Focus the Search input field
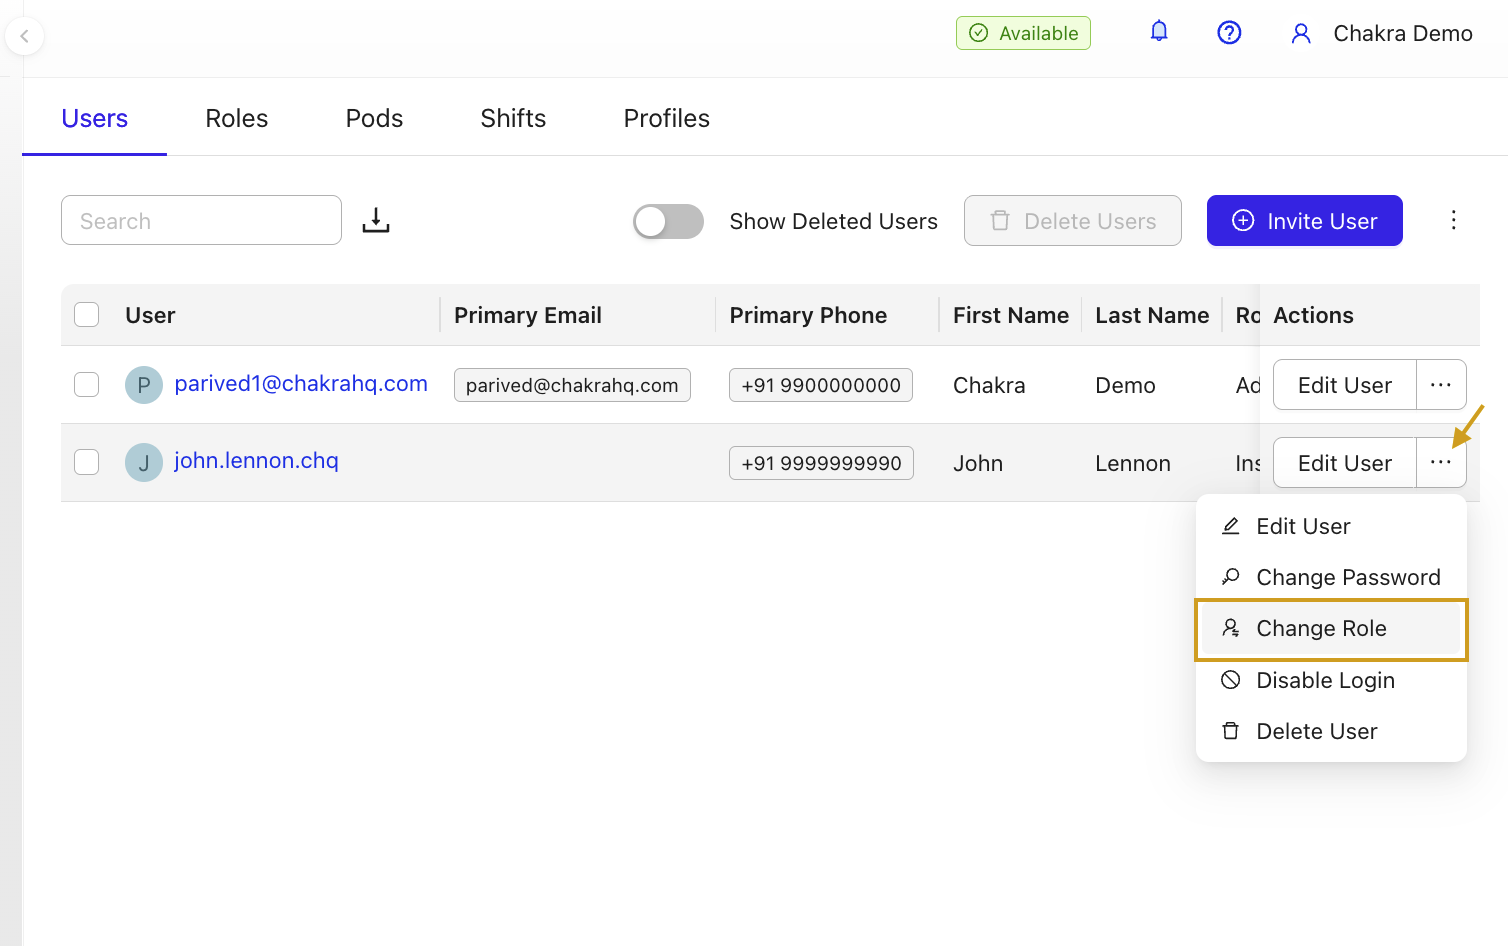Screen dimensions: 1508x946 click(201, 221)
